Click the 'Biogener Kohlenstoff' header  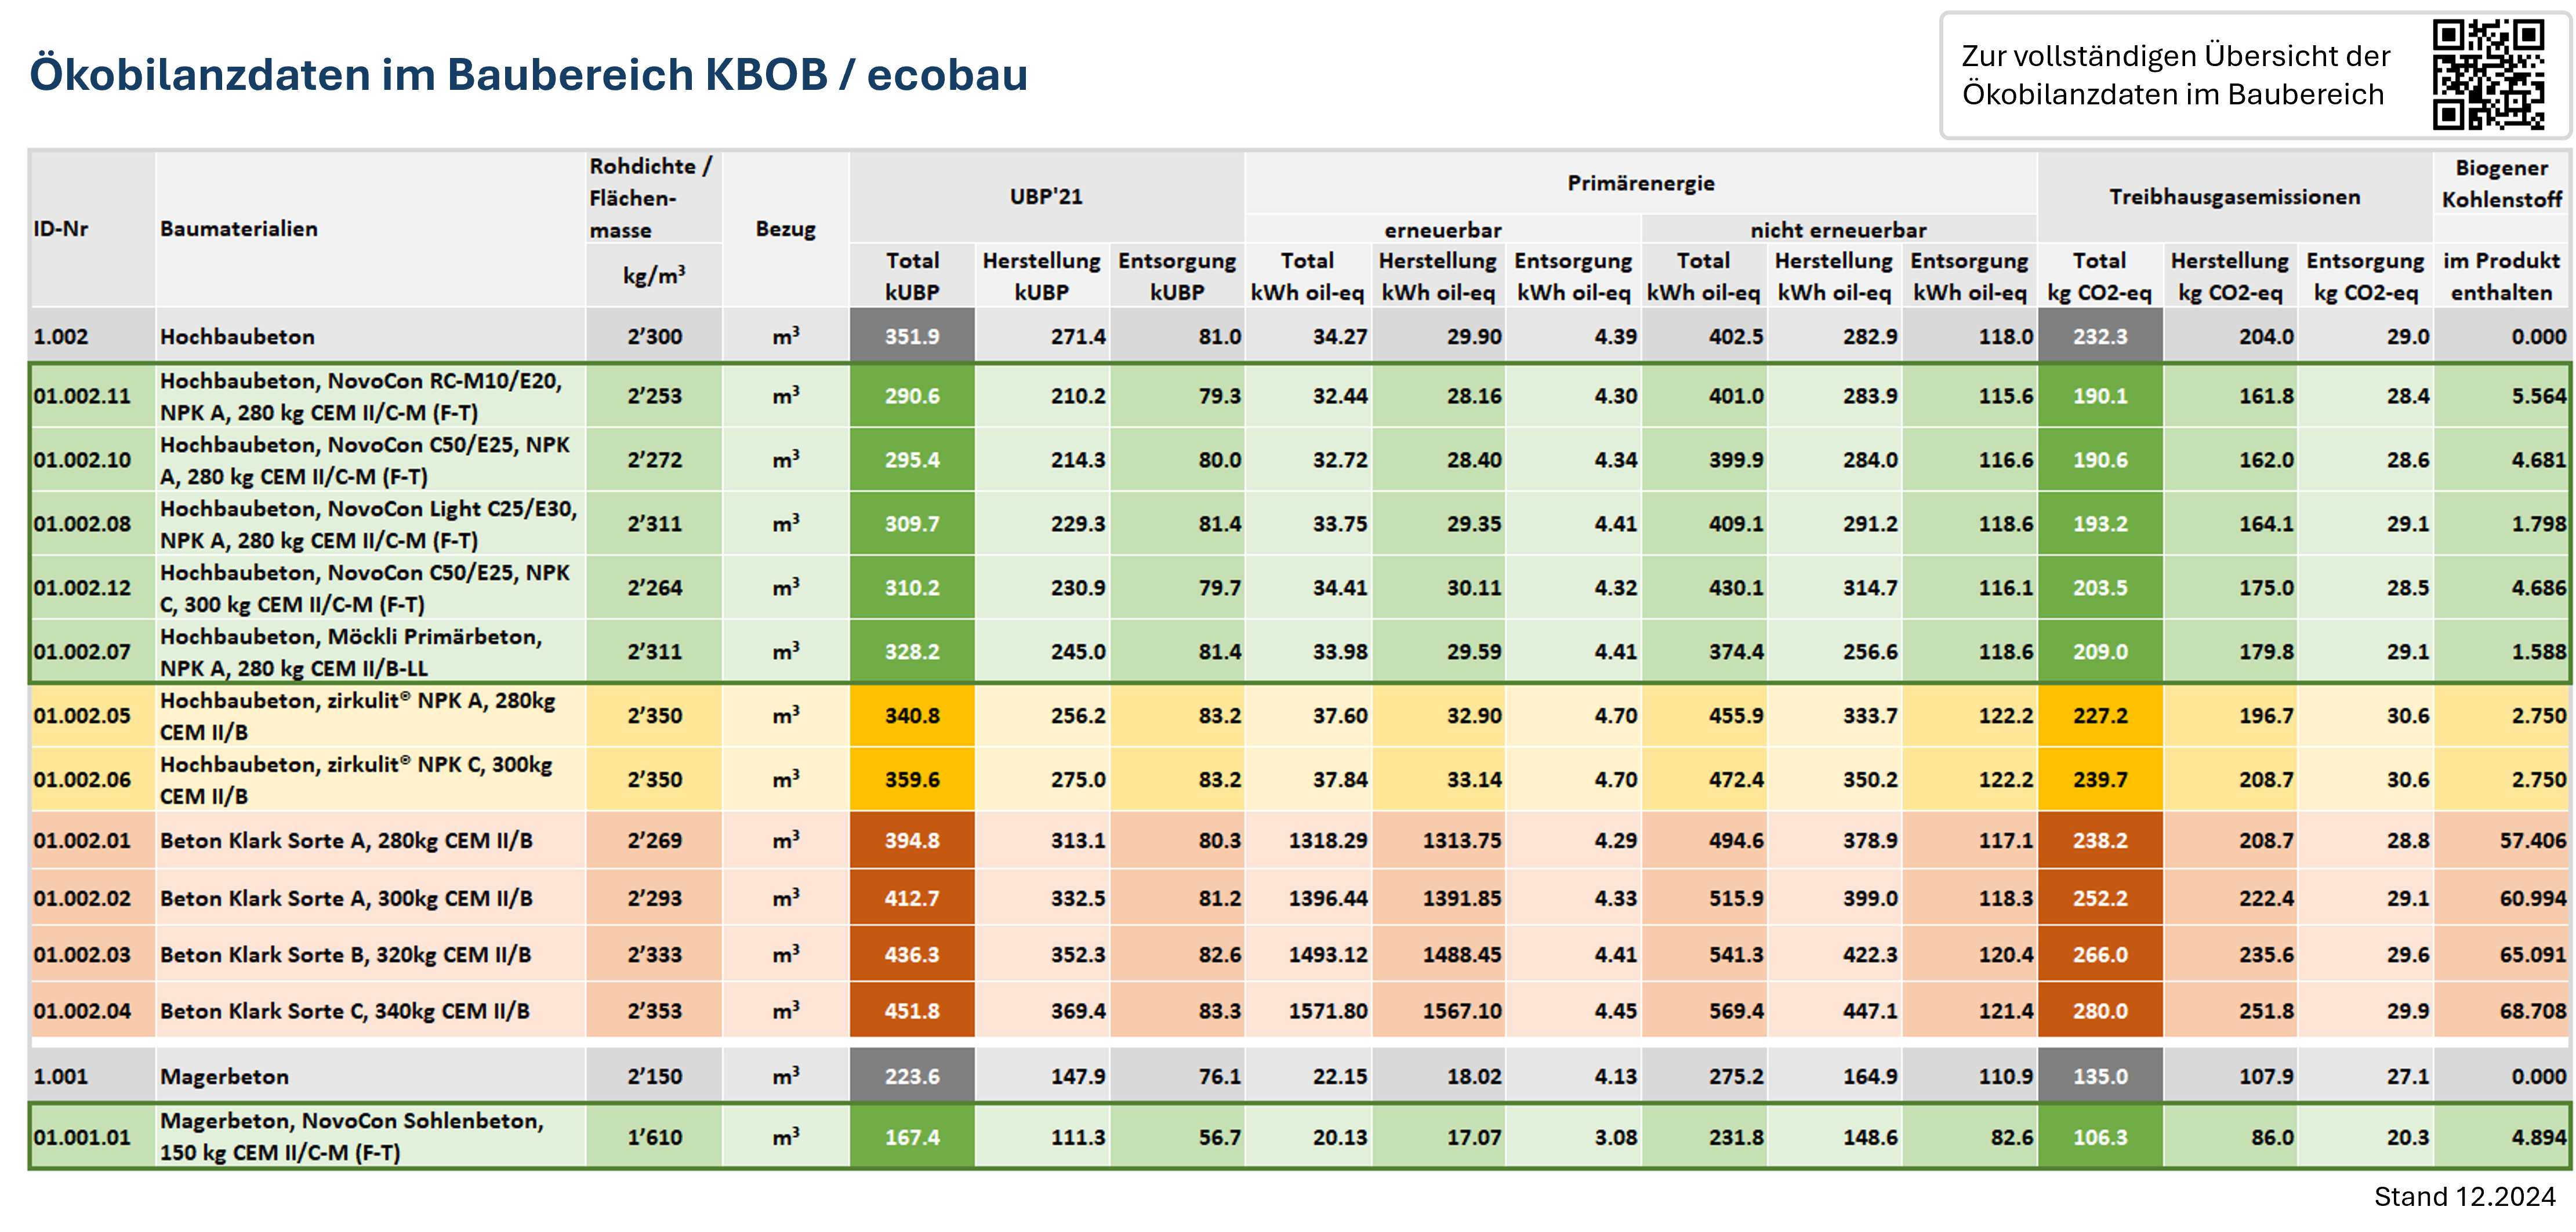click(x=2502, y=183)
